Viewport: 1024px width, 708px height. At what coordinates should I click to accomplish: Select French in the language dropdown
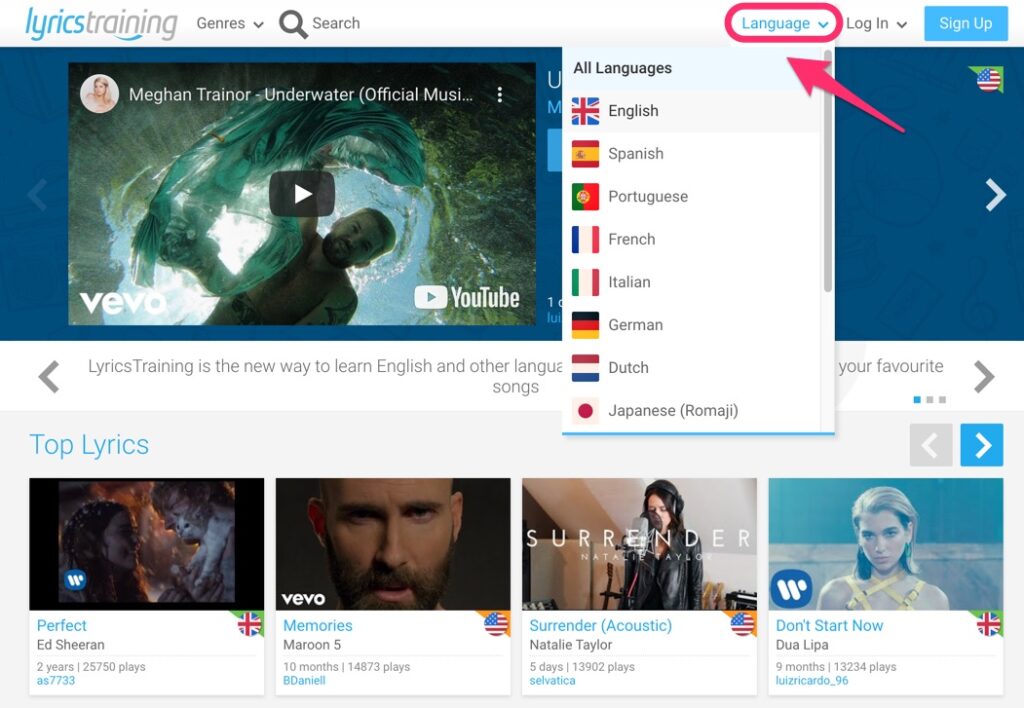(x=631, y=239)
